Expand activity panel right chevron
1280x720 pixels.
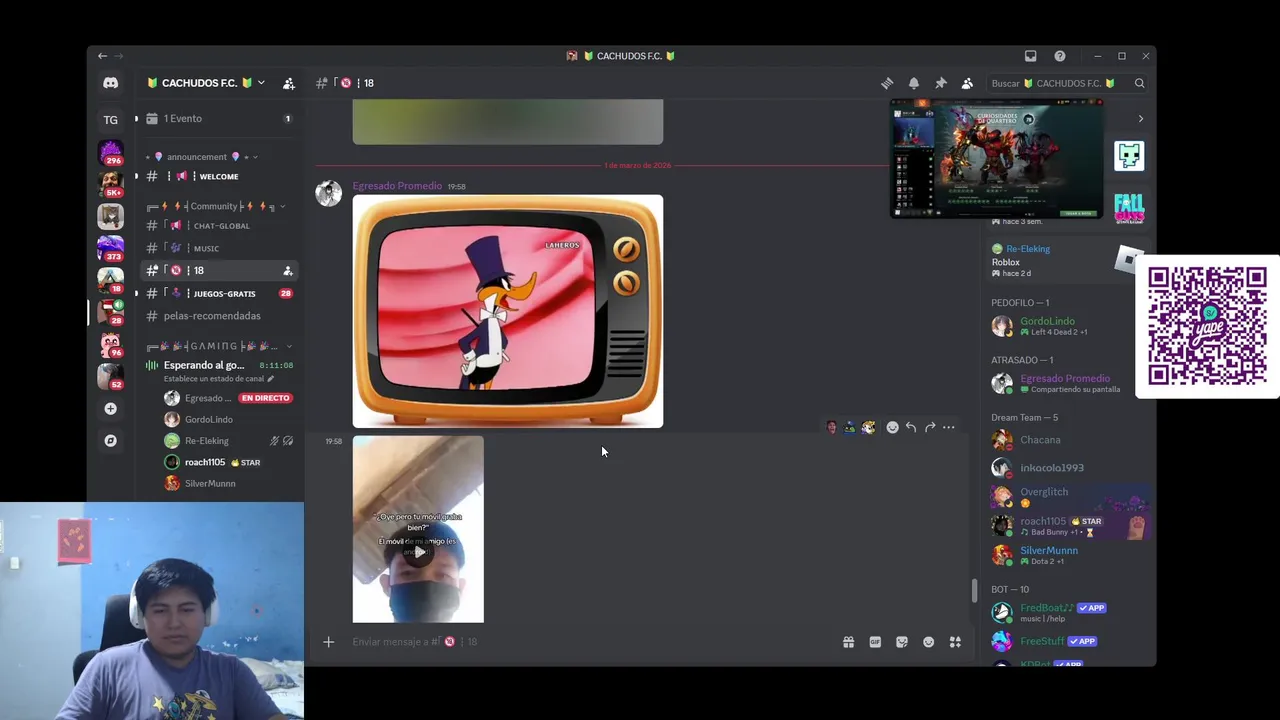pyautogui.click(x=1141, y=119)
